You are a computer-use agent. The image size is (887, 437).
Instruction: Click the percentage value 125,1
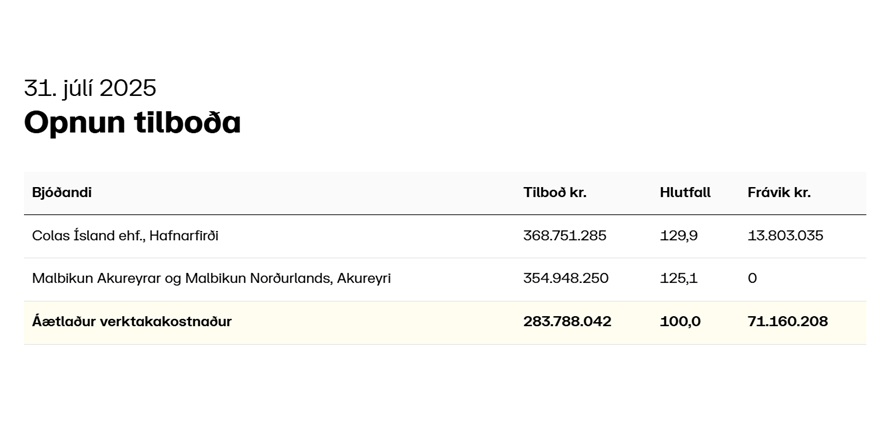(x=678, y=279)
